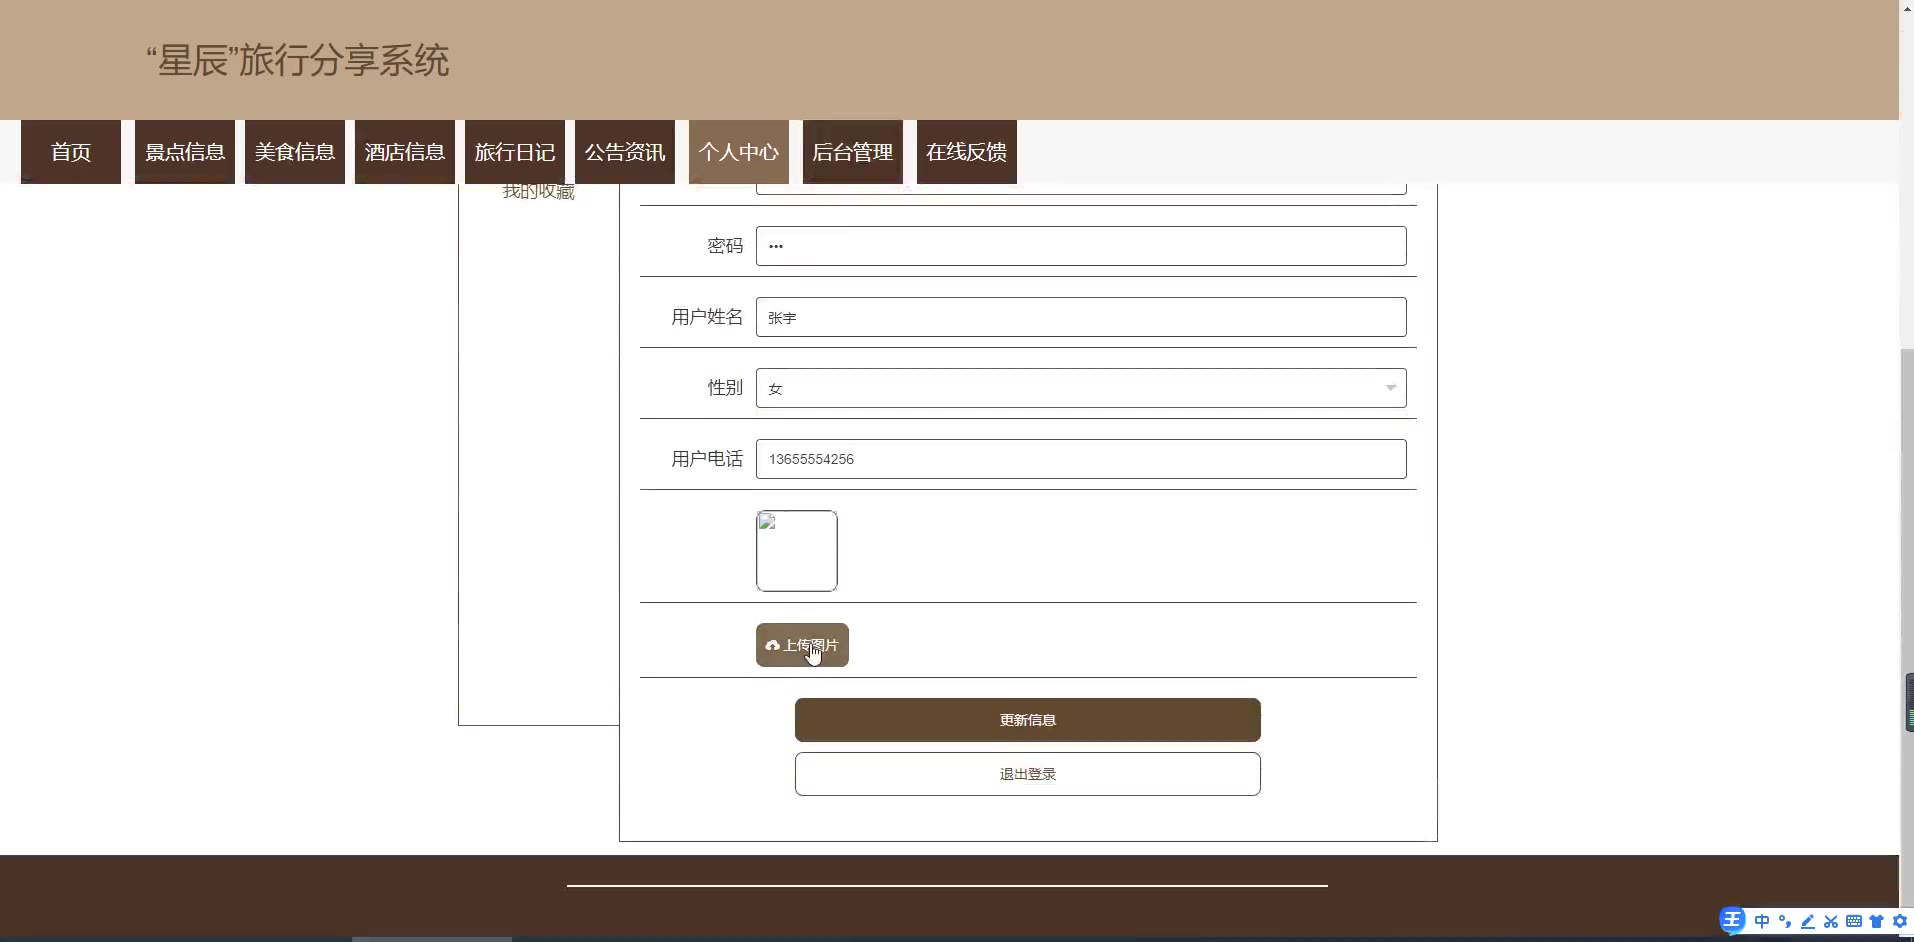This screenshot has width=1914, height=942.
Task: Open the 后台管理 nav item
Action: pyautogui.click(x=853, y=152)
